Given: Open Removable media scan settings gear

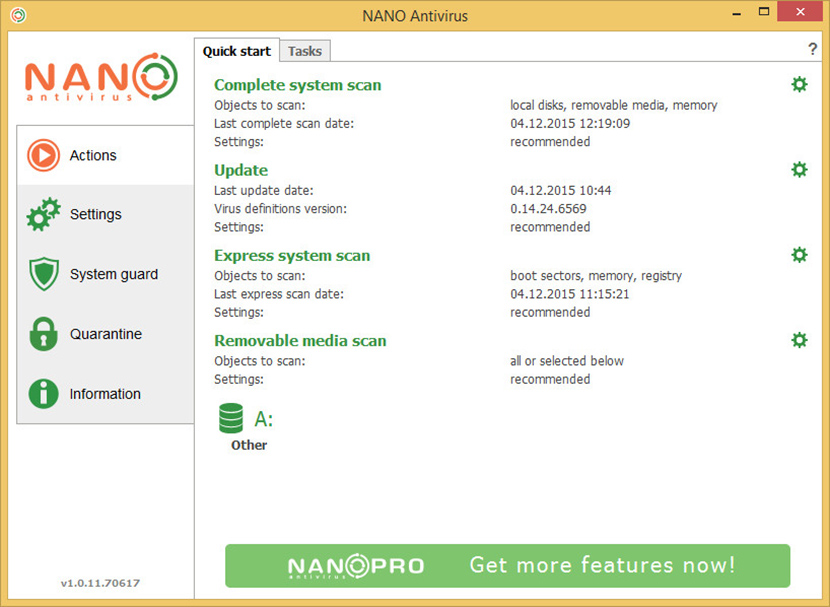Looking at the screenshot, I should point(799,340).
